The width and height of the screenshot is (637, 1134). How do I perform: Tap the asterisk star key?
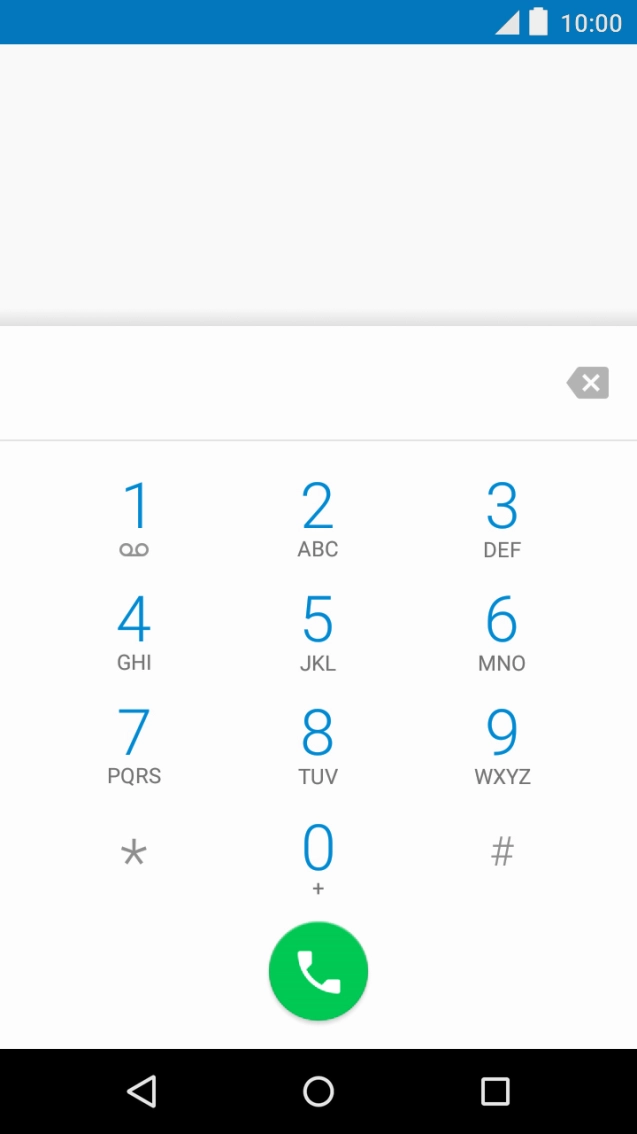(134, 853)
